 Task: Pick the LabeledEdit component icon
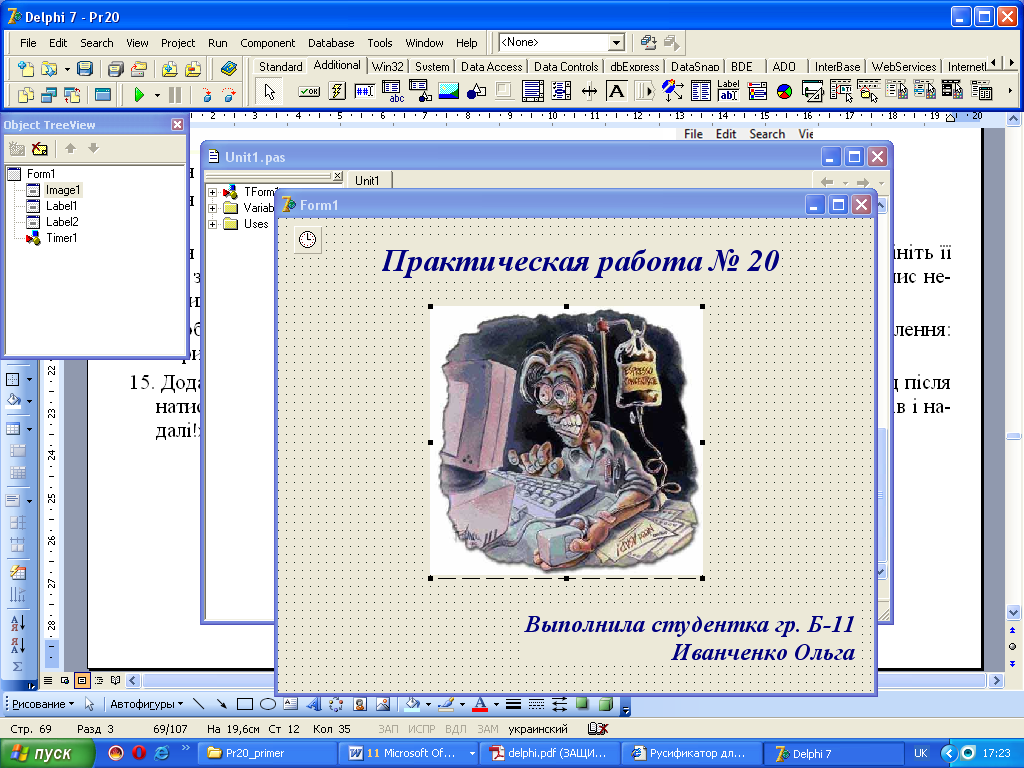(728, 91)
